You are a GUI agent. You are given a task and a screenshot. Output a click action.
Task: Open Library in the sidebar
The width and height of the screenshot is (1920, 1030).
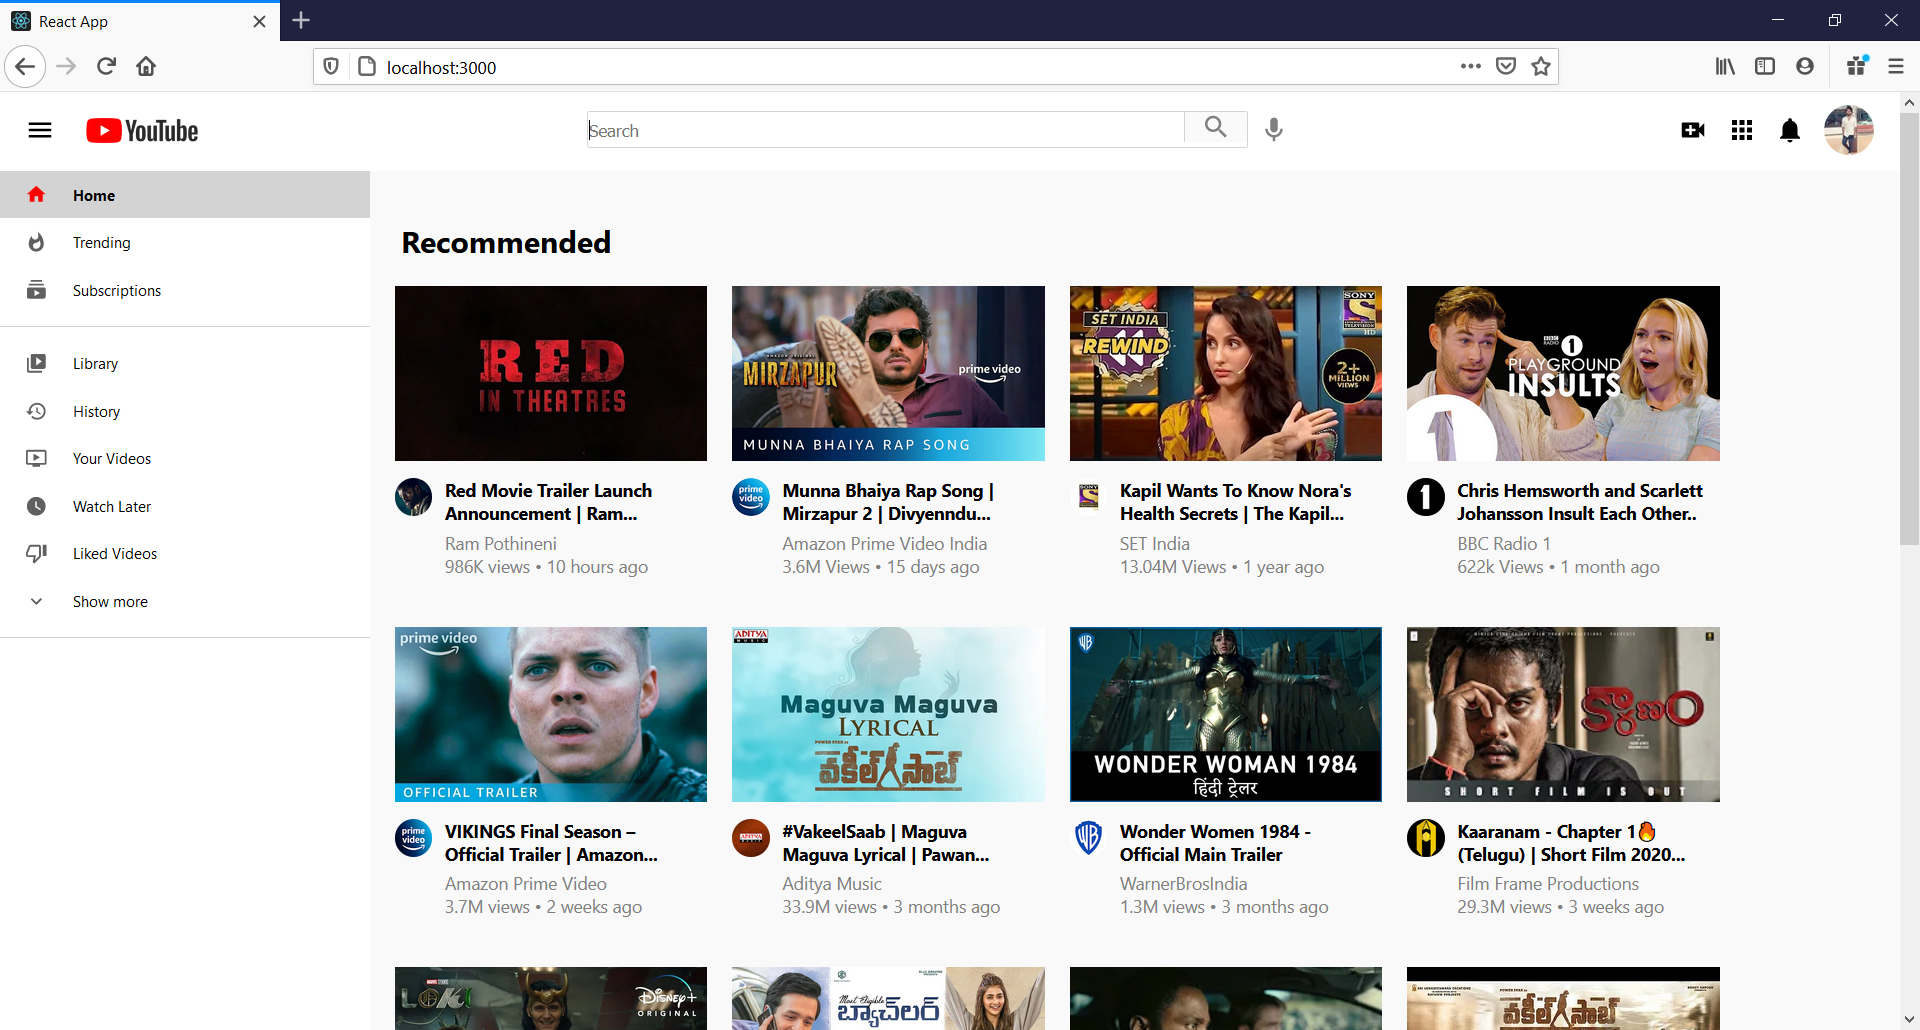pyautogui.click(x=185, y=364)
